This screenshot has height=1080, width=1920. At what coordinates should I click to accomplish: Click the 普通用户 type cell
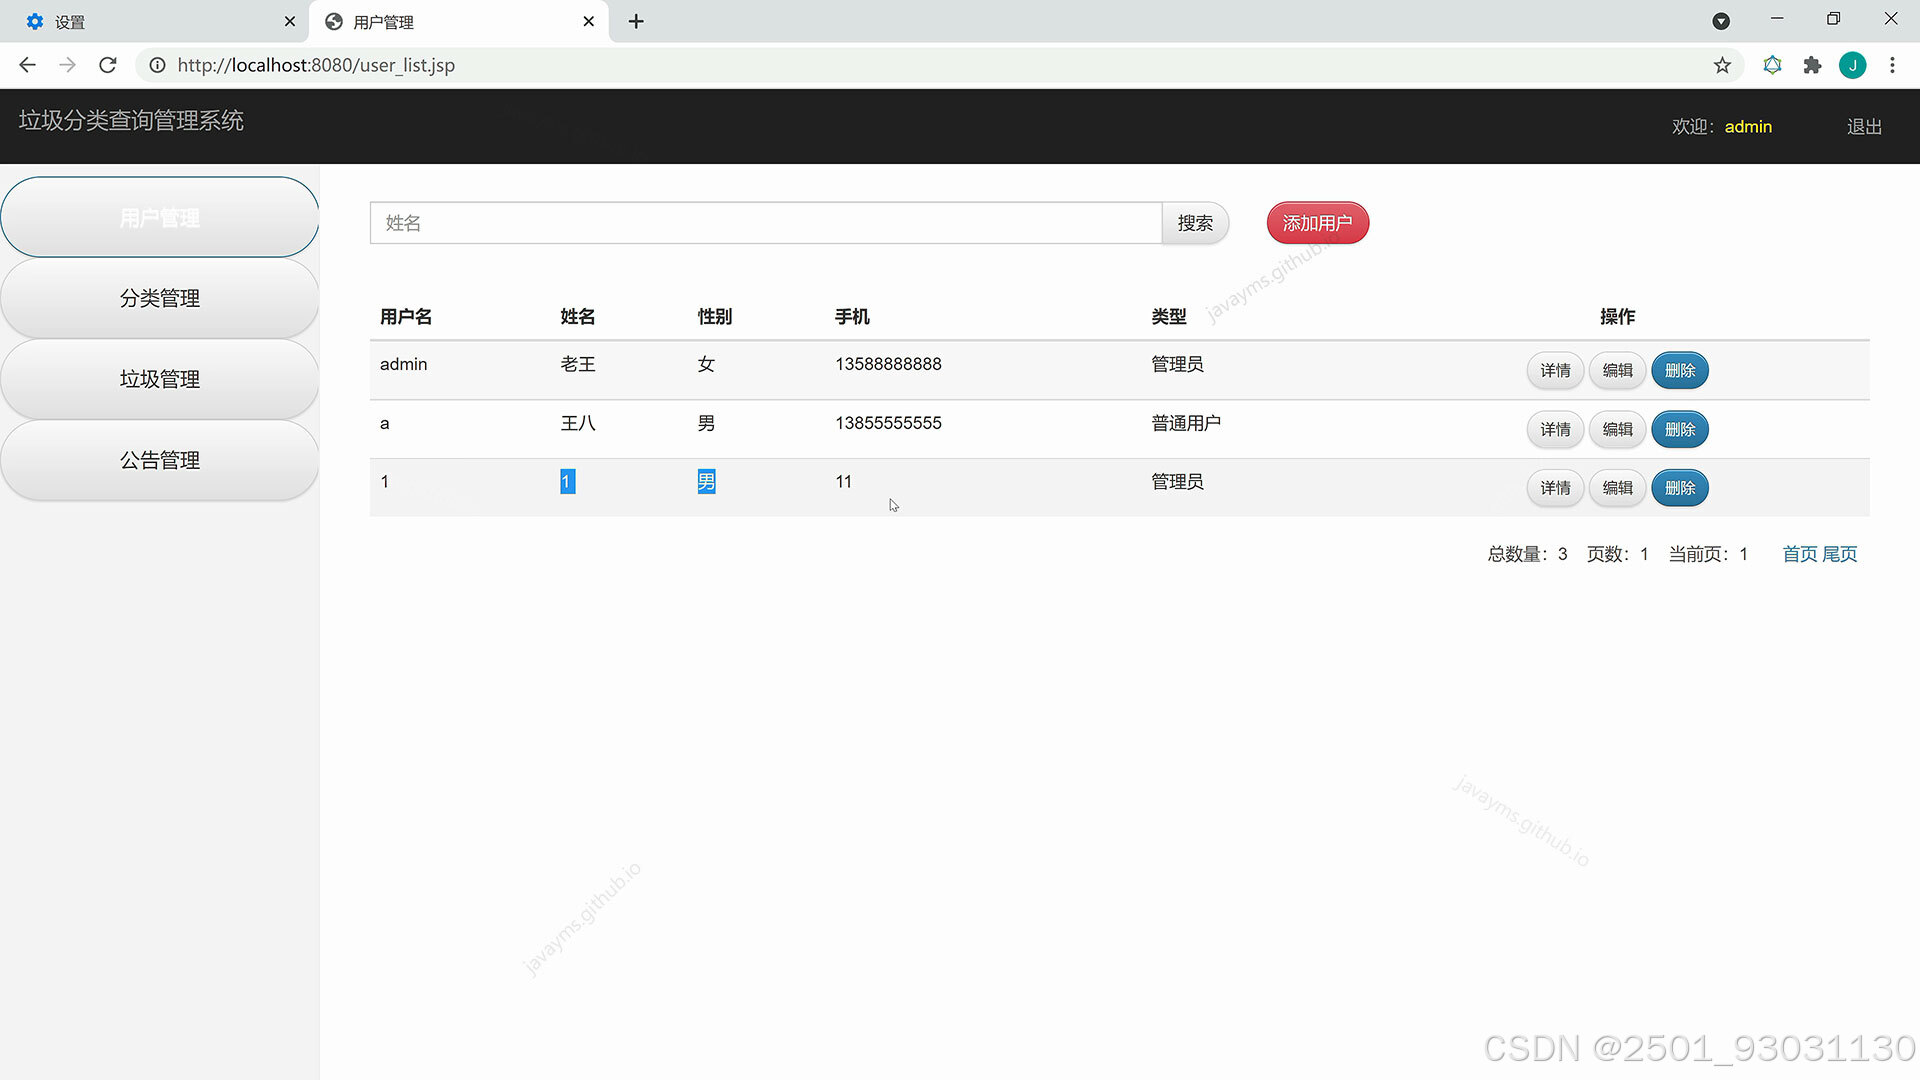1186,423
